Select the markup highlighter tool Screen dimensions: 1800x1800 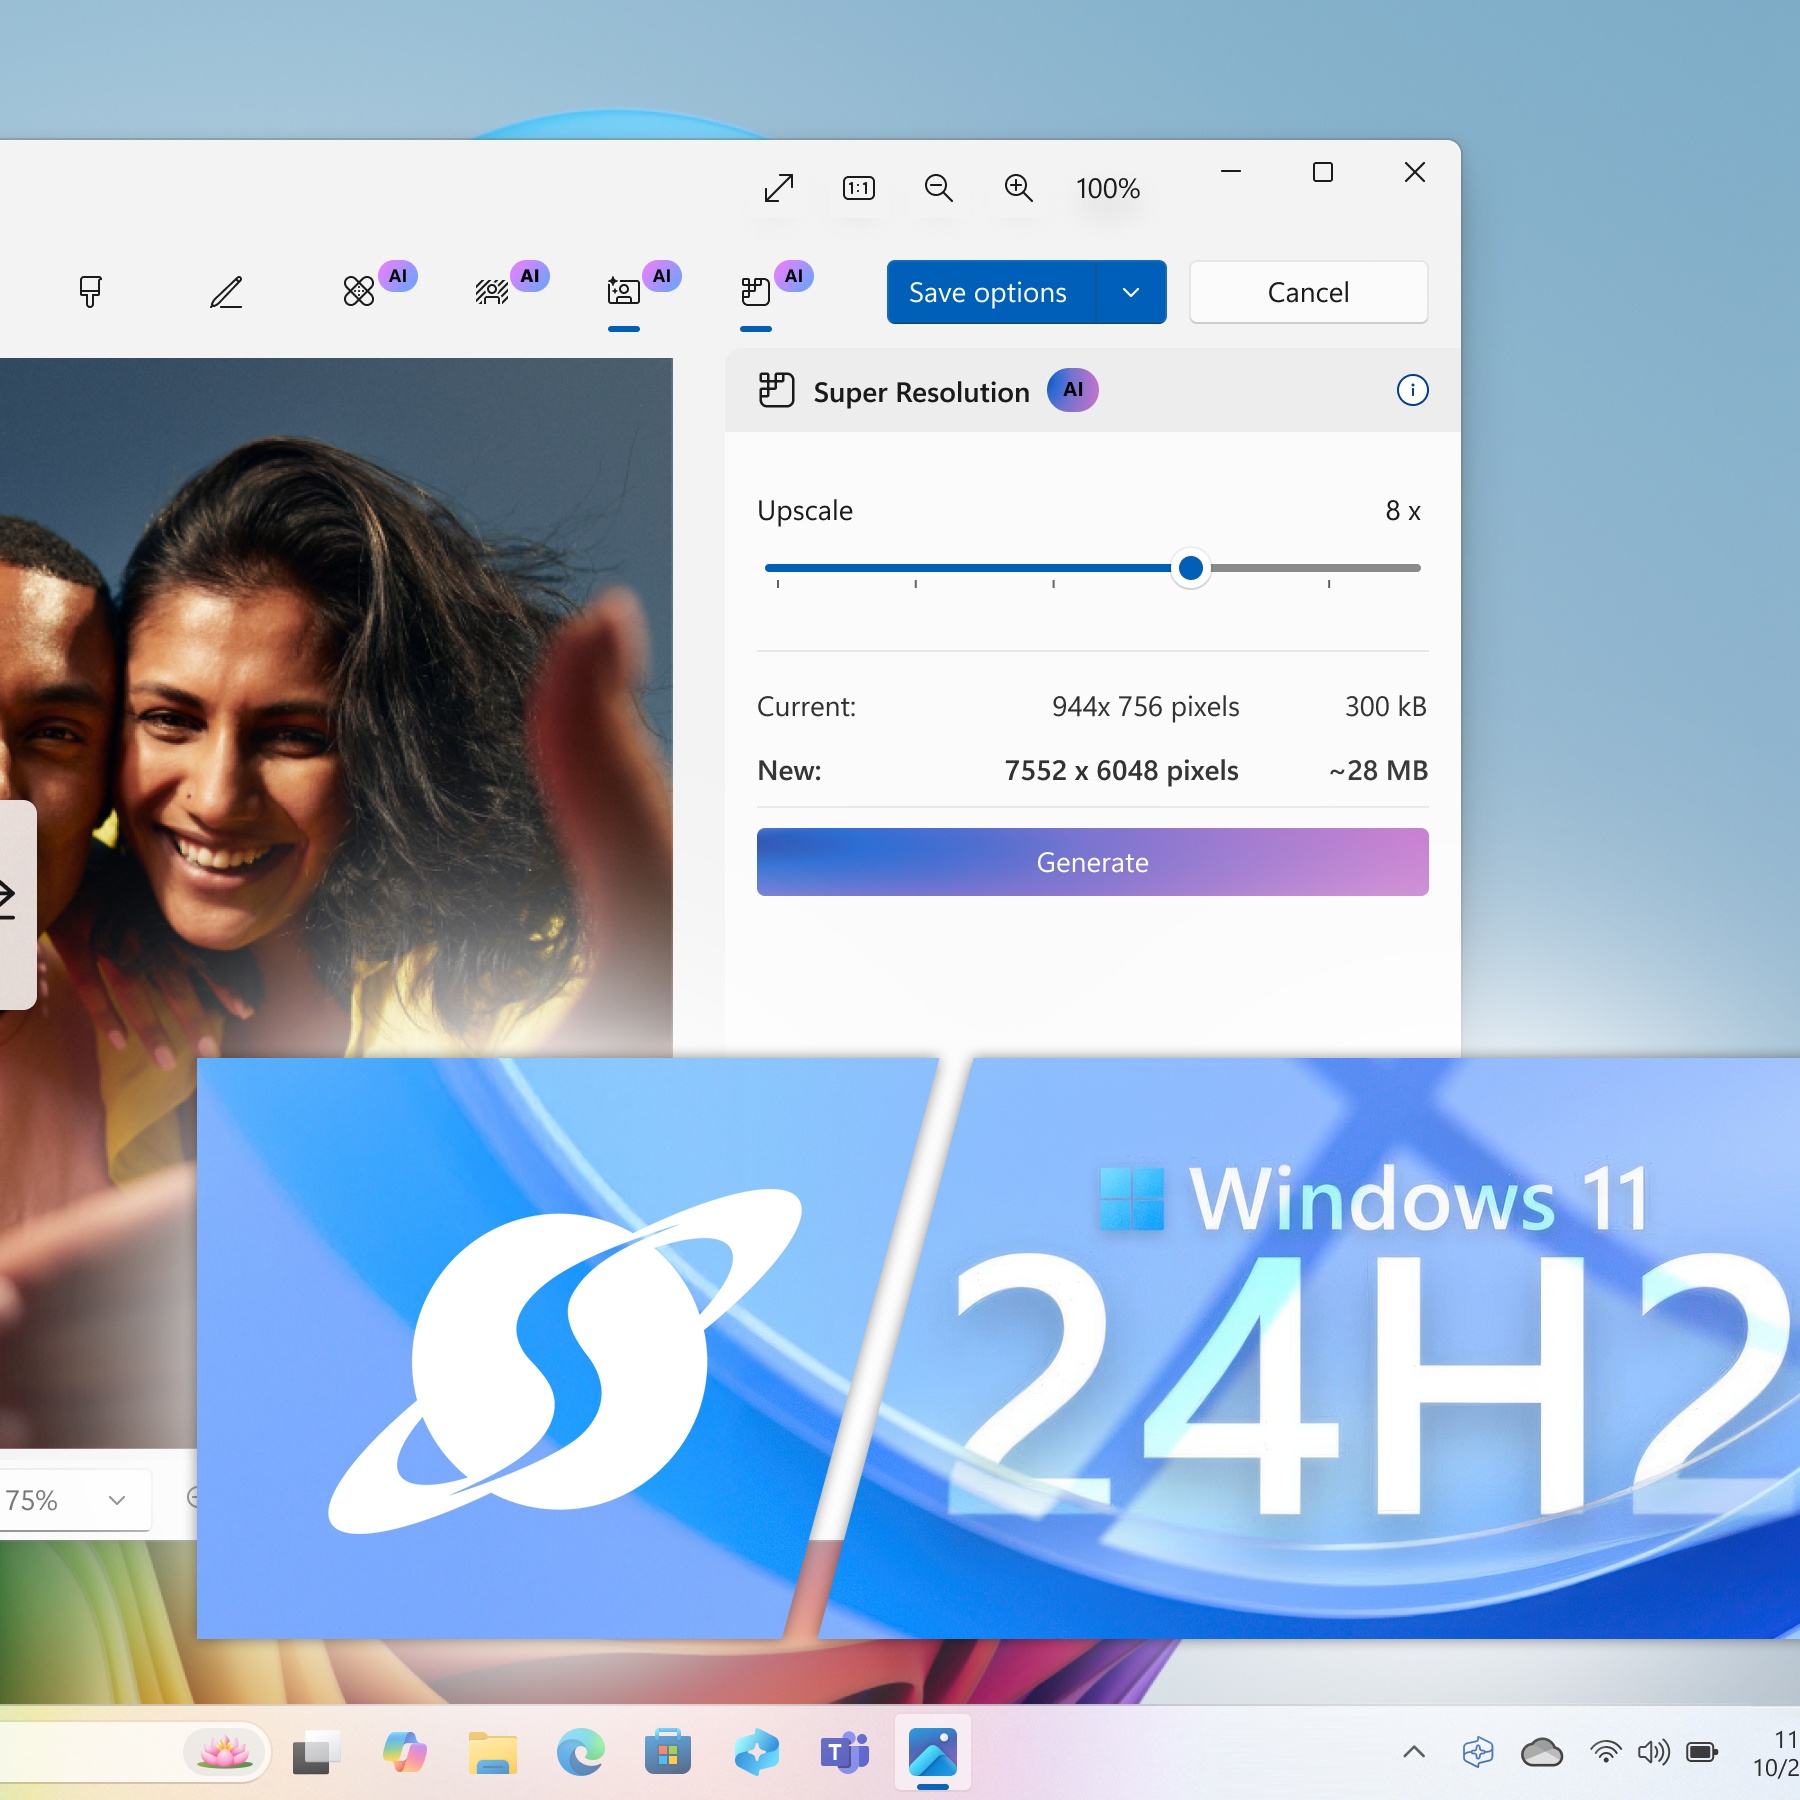[90, 292]
